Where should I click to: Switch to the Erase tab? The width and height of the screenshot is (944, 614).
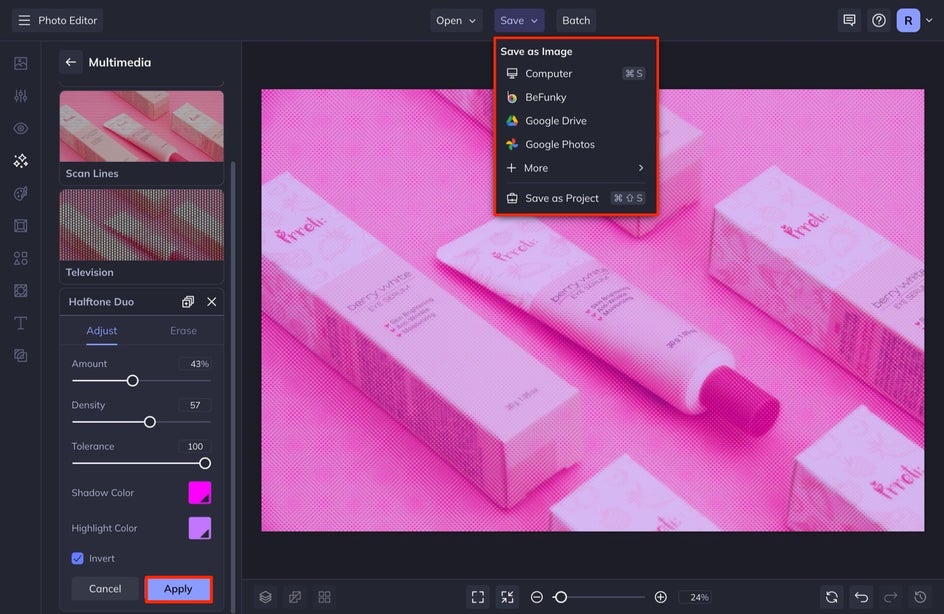tap(183, 331)
